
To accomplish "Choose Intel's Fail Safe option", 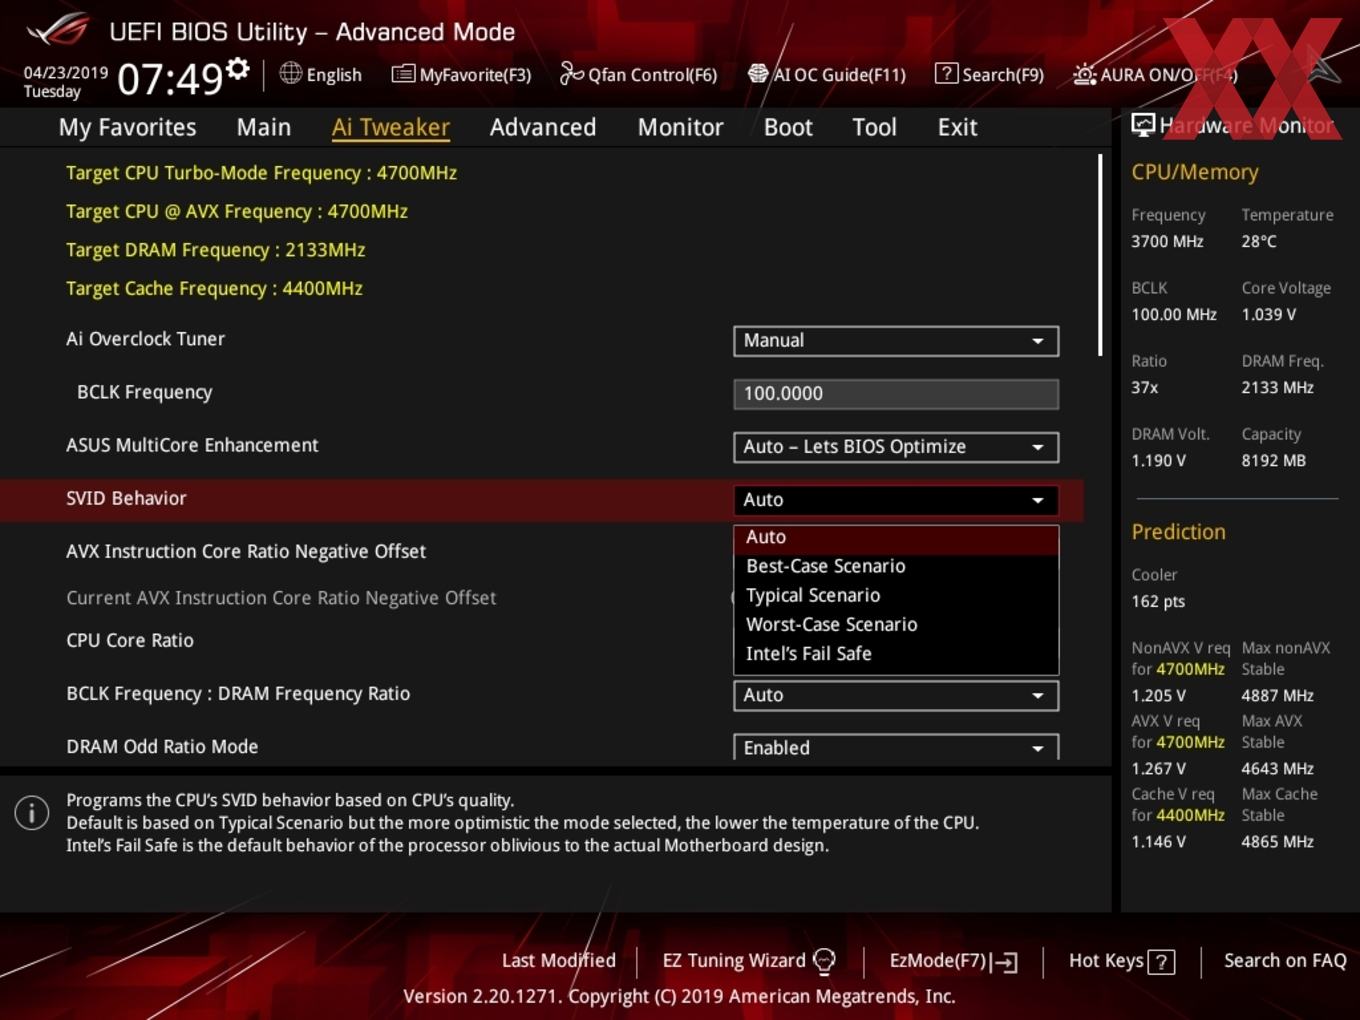I will point(896,653).
